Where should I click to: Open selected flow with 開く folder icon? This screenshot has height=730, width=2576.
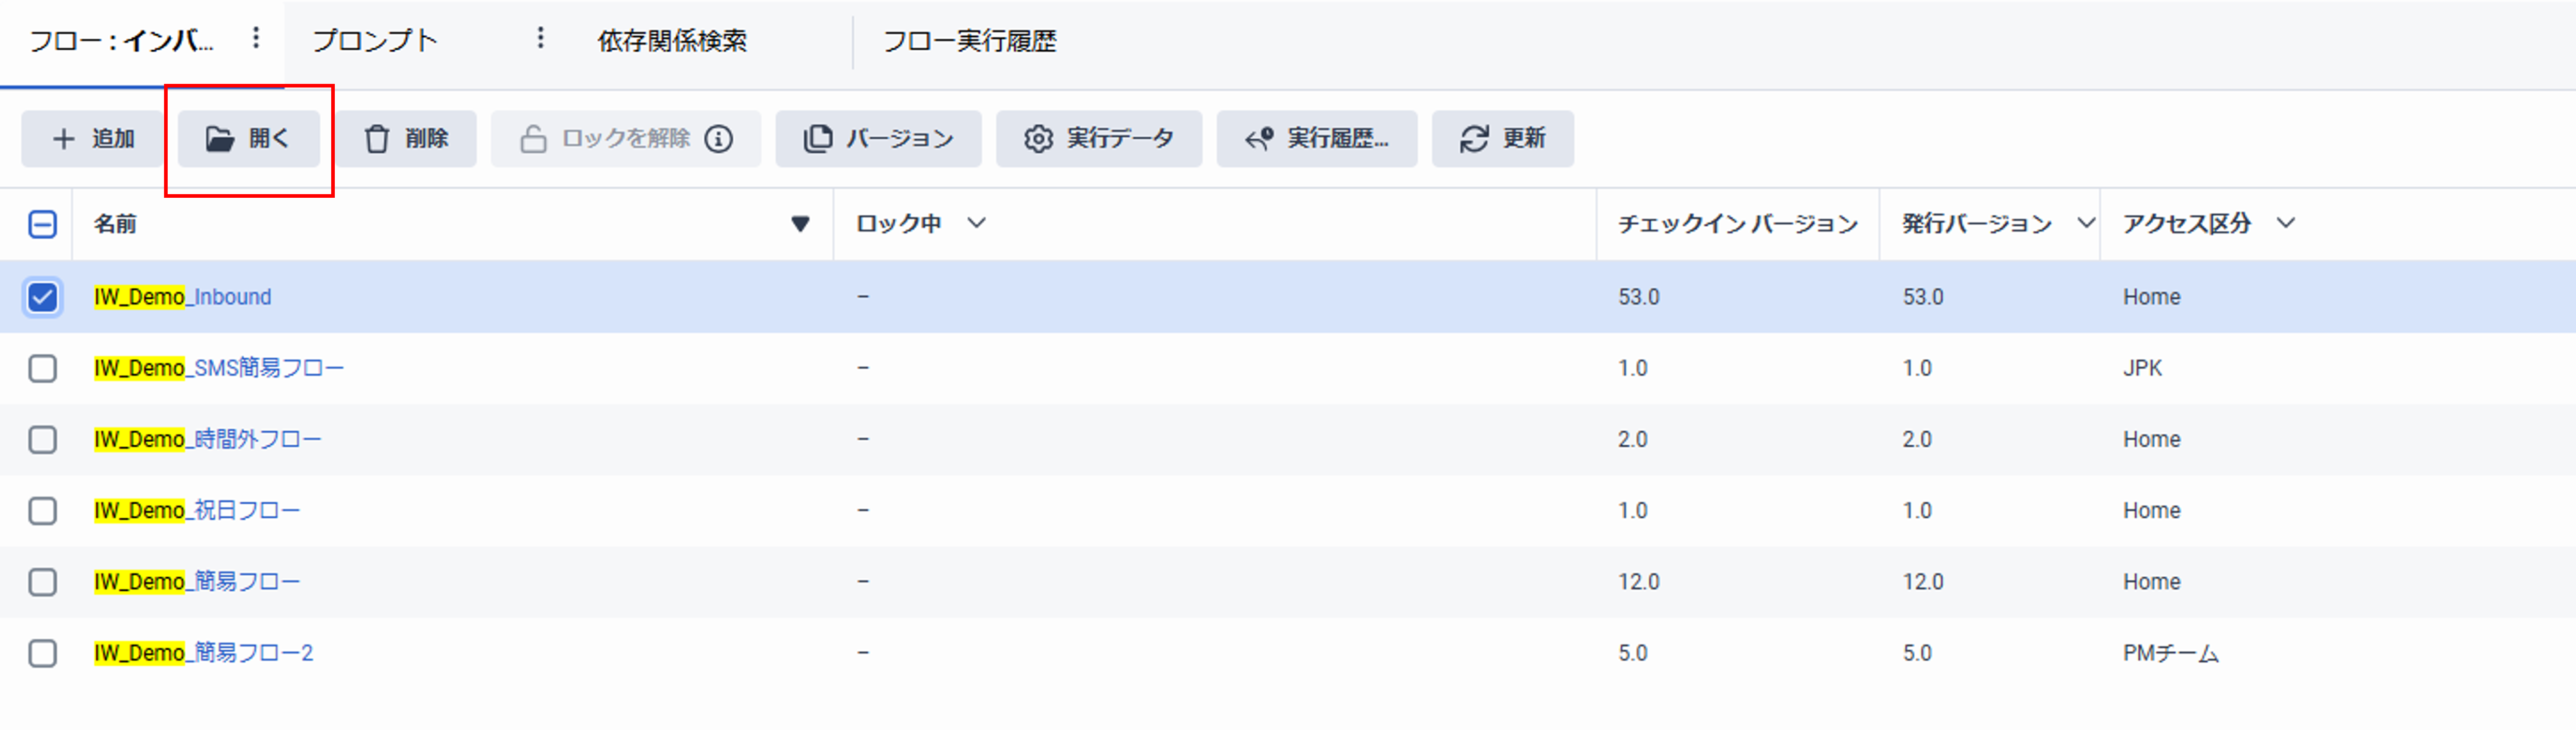click(x=219, y=139)
